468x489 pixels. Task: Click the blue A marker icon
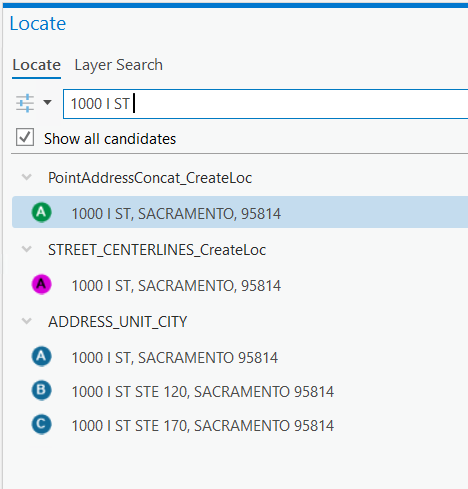(x=41, y=356)
